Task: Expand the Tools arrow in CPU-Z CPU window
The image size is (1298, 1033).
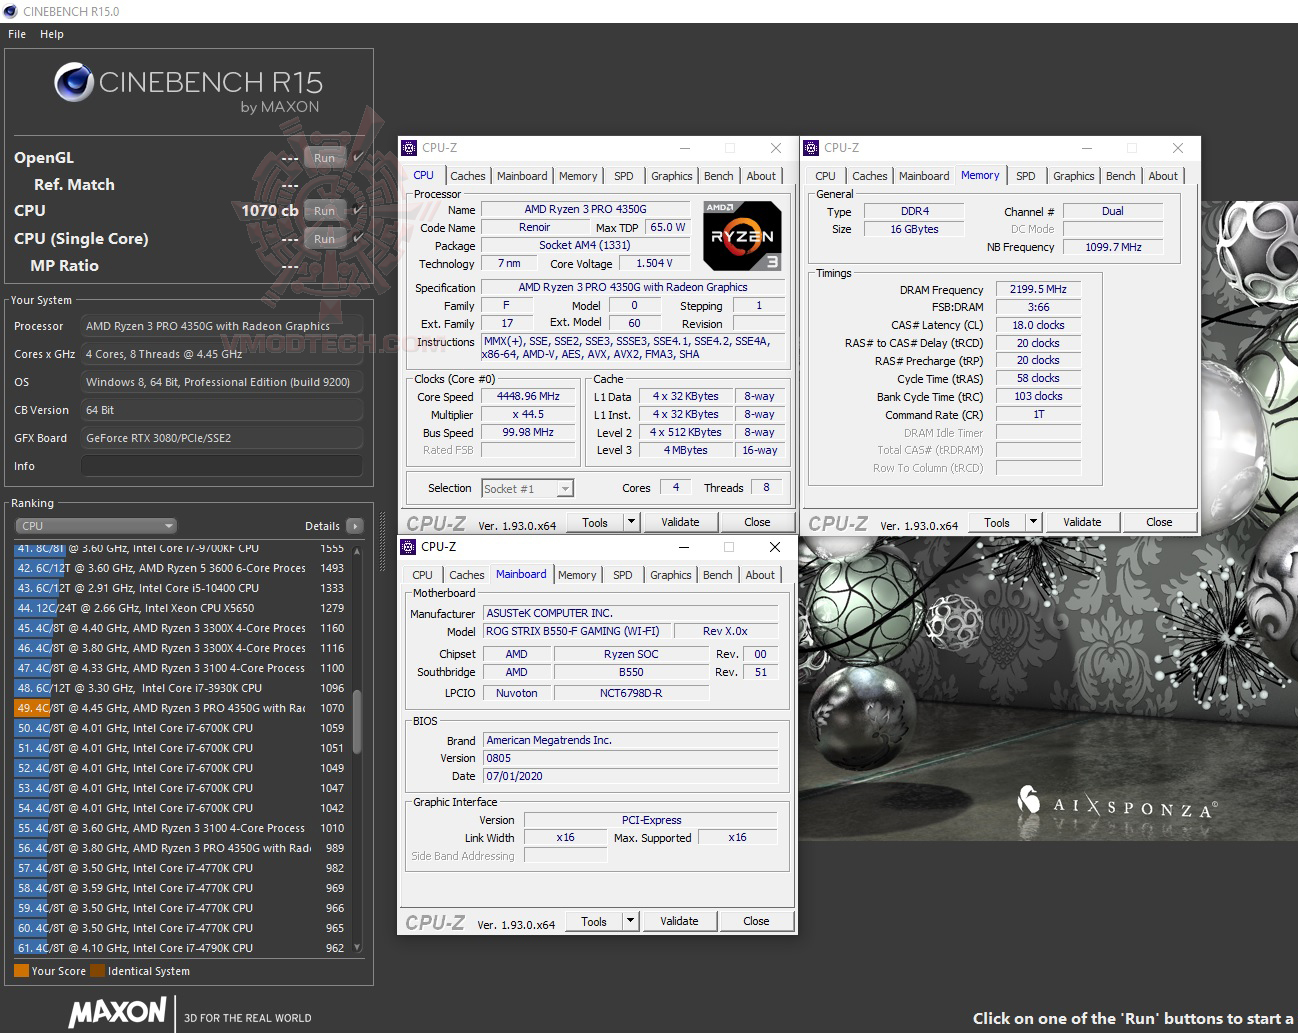Action: [x=631, y=522]
